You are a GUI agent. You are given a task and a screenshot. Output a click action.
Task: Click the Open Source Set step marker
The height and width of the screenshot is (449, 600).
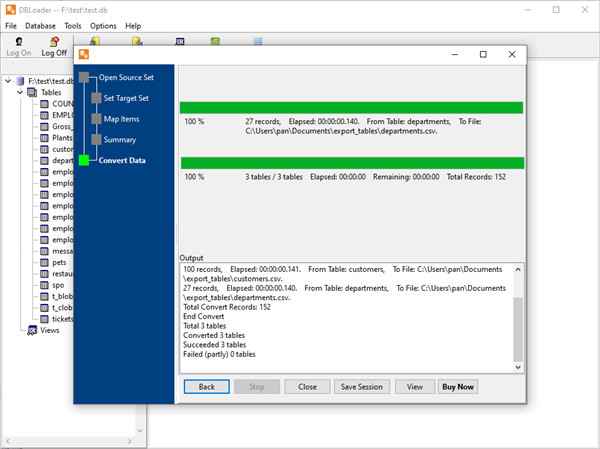pos(84,77)
